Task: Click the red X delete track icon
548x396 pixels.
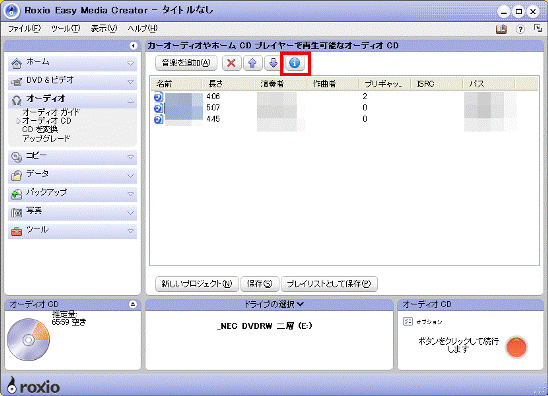Action: tap(231, 63)
